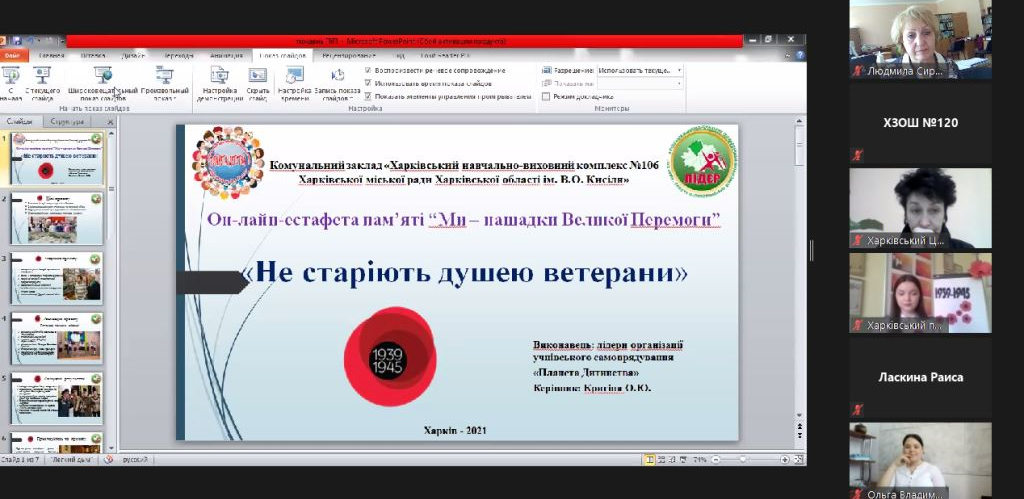Click the 1939-1945 red poppy image
The height and width of the screenshot is (499, 1024).
point(390,357)
